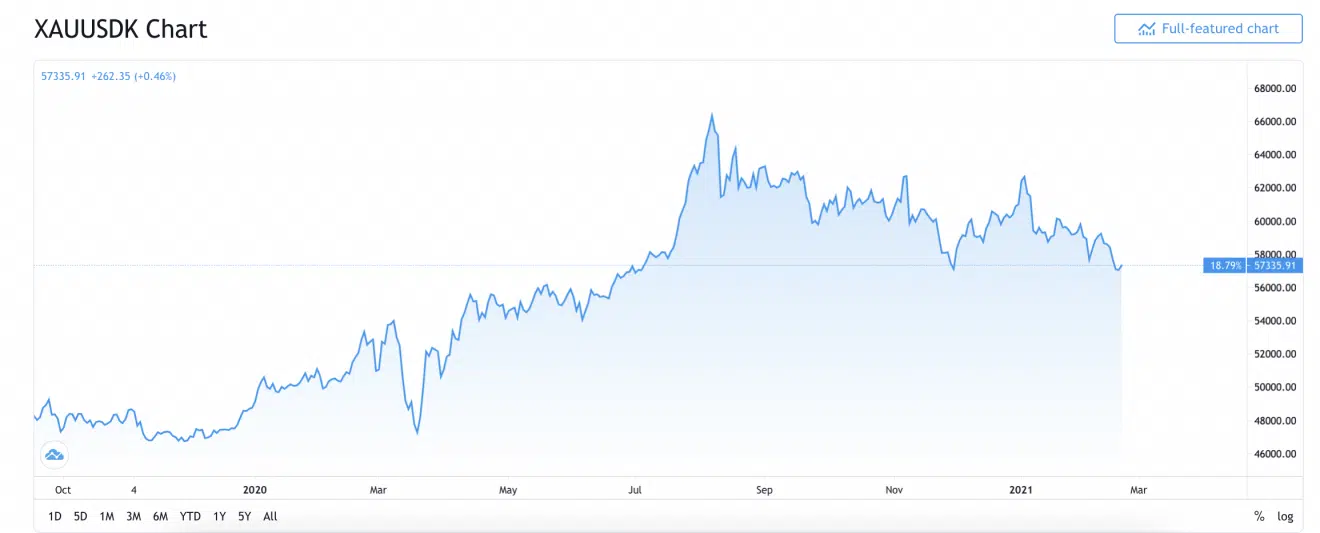Toggle log scale mode

(1285, 517)
